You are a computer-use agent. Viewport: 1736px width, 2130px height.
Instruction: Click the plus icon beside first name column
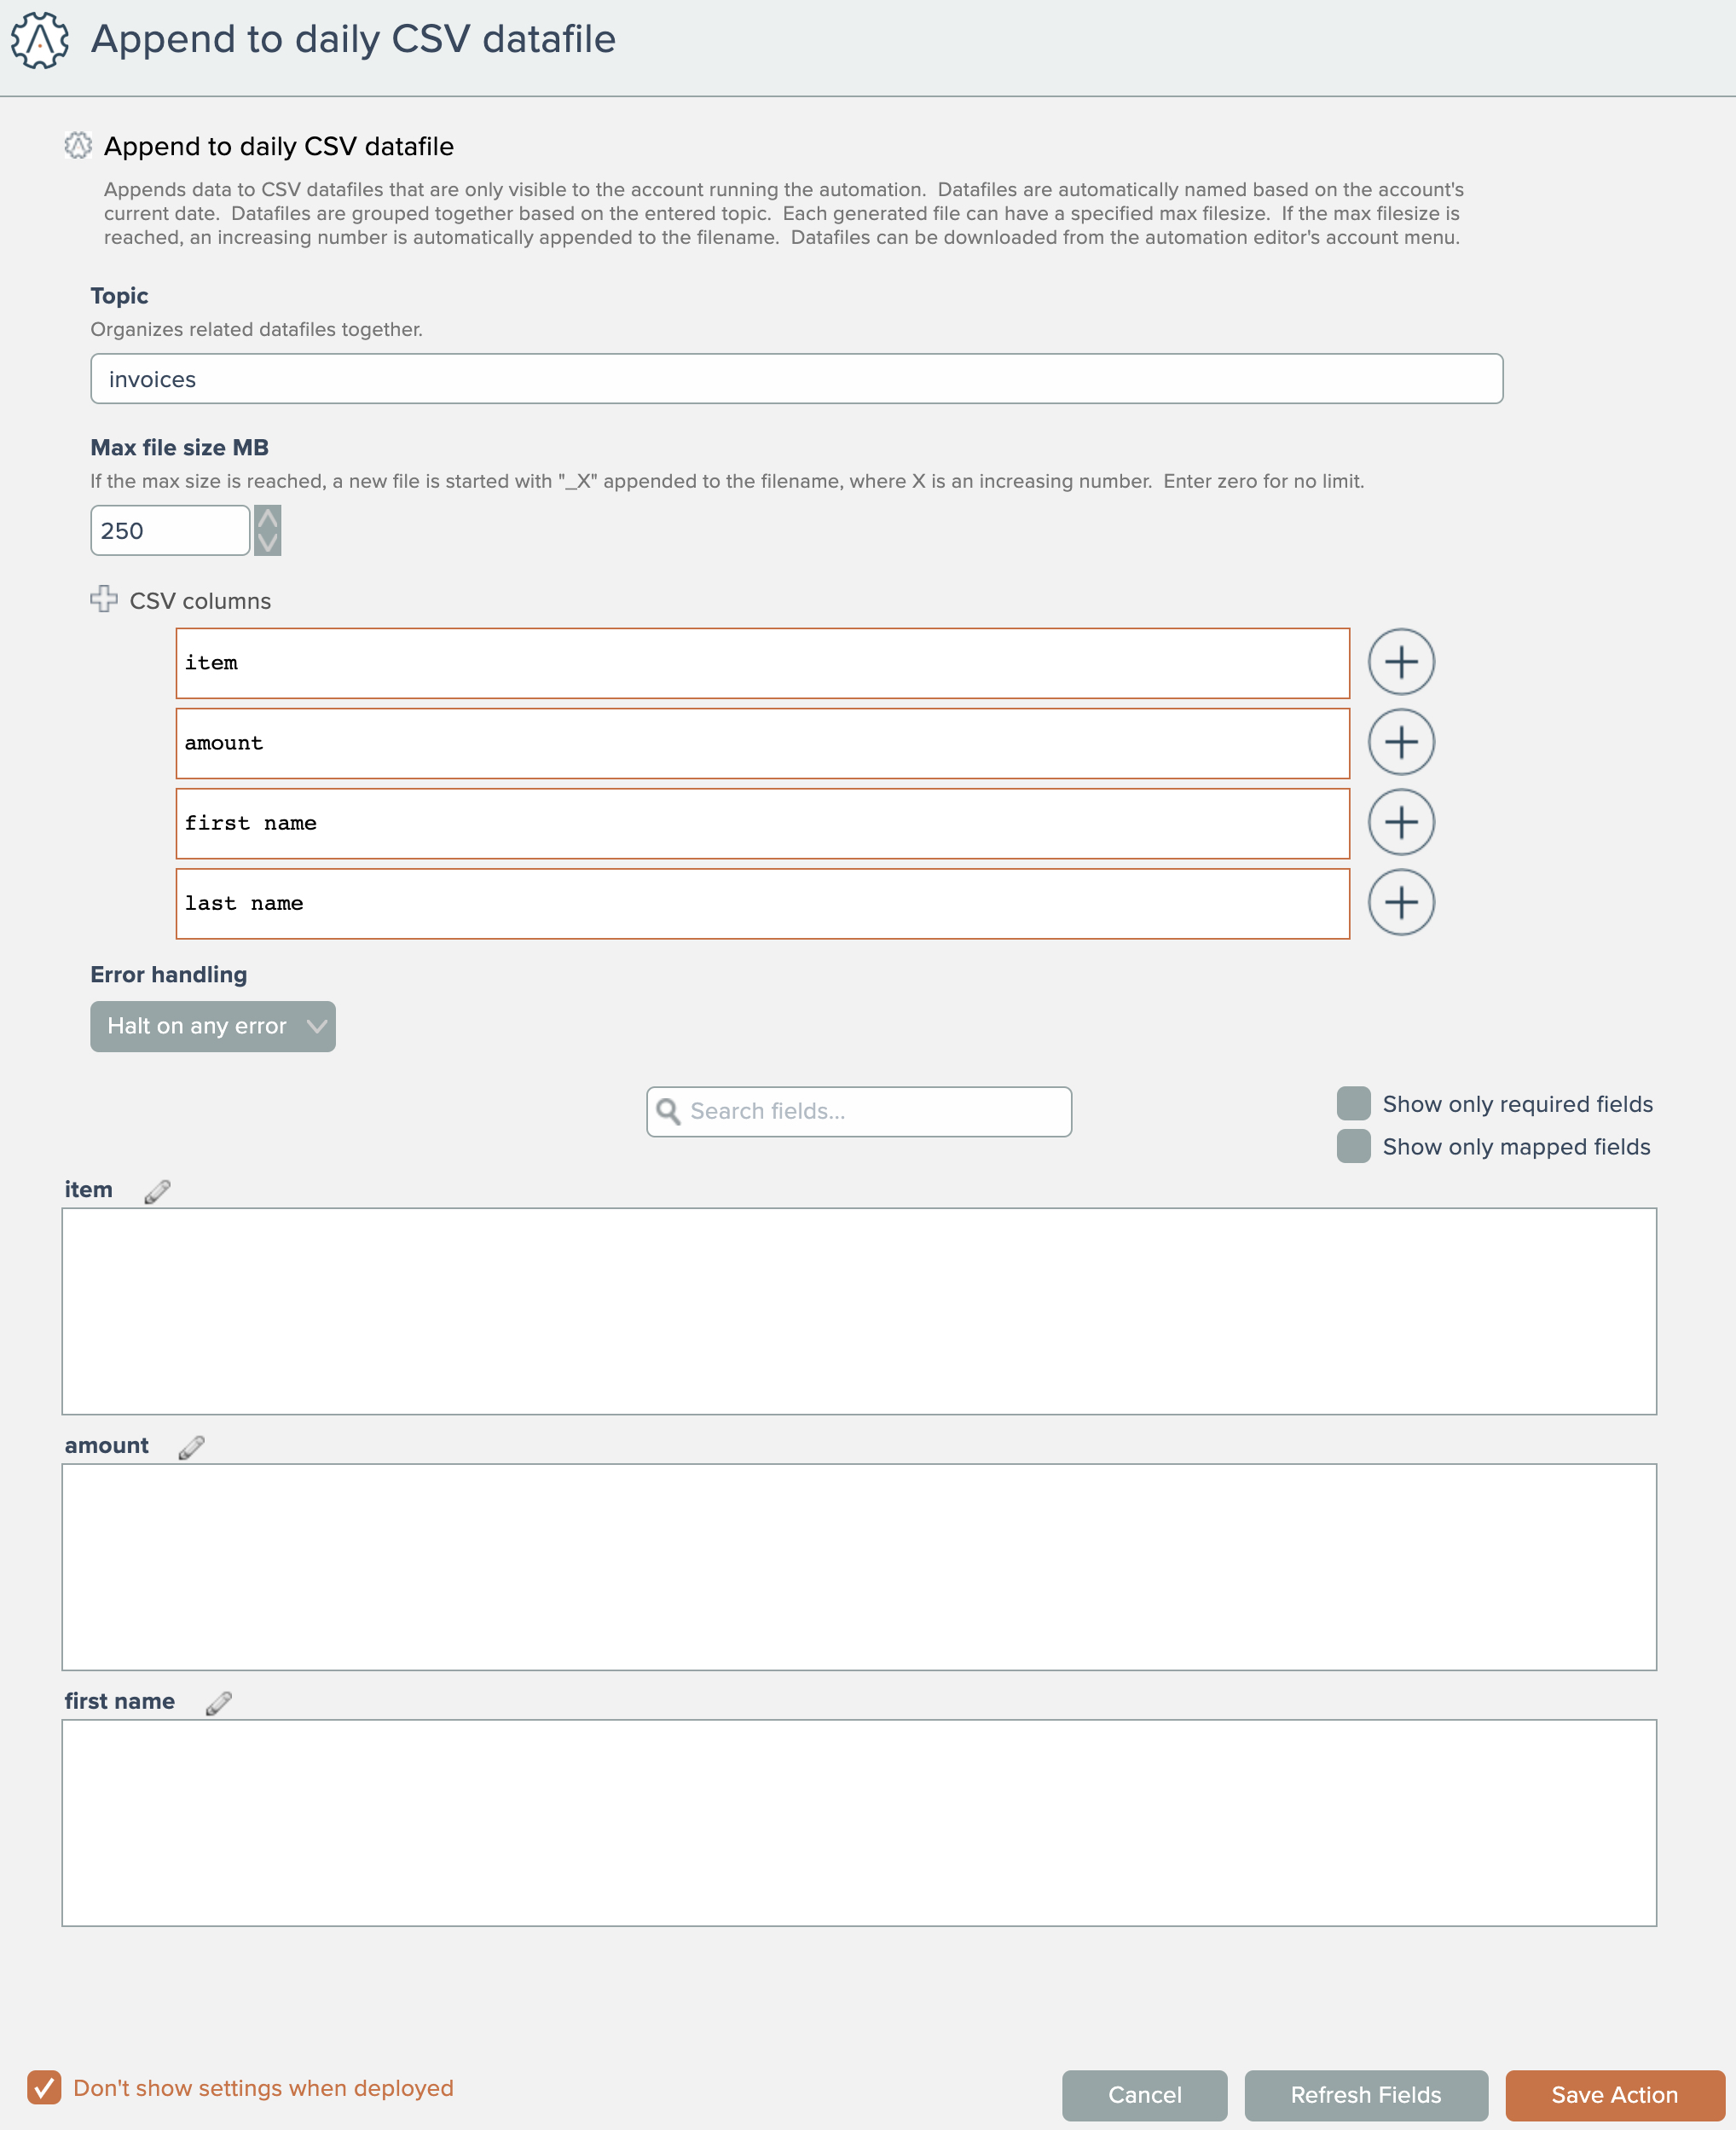[1401, 822]
